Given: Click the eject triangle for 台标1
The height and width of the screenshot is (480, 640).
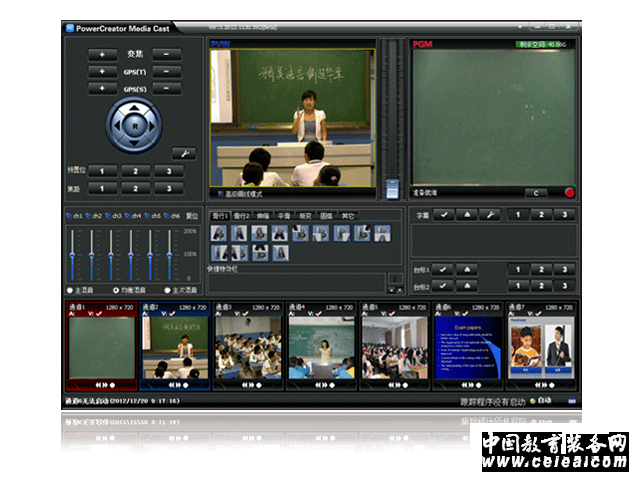Looking at the screenshot, I should [467, 269].
